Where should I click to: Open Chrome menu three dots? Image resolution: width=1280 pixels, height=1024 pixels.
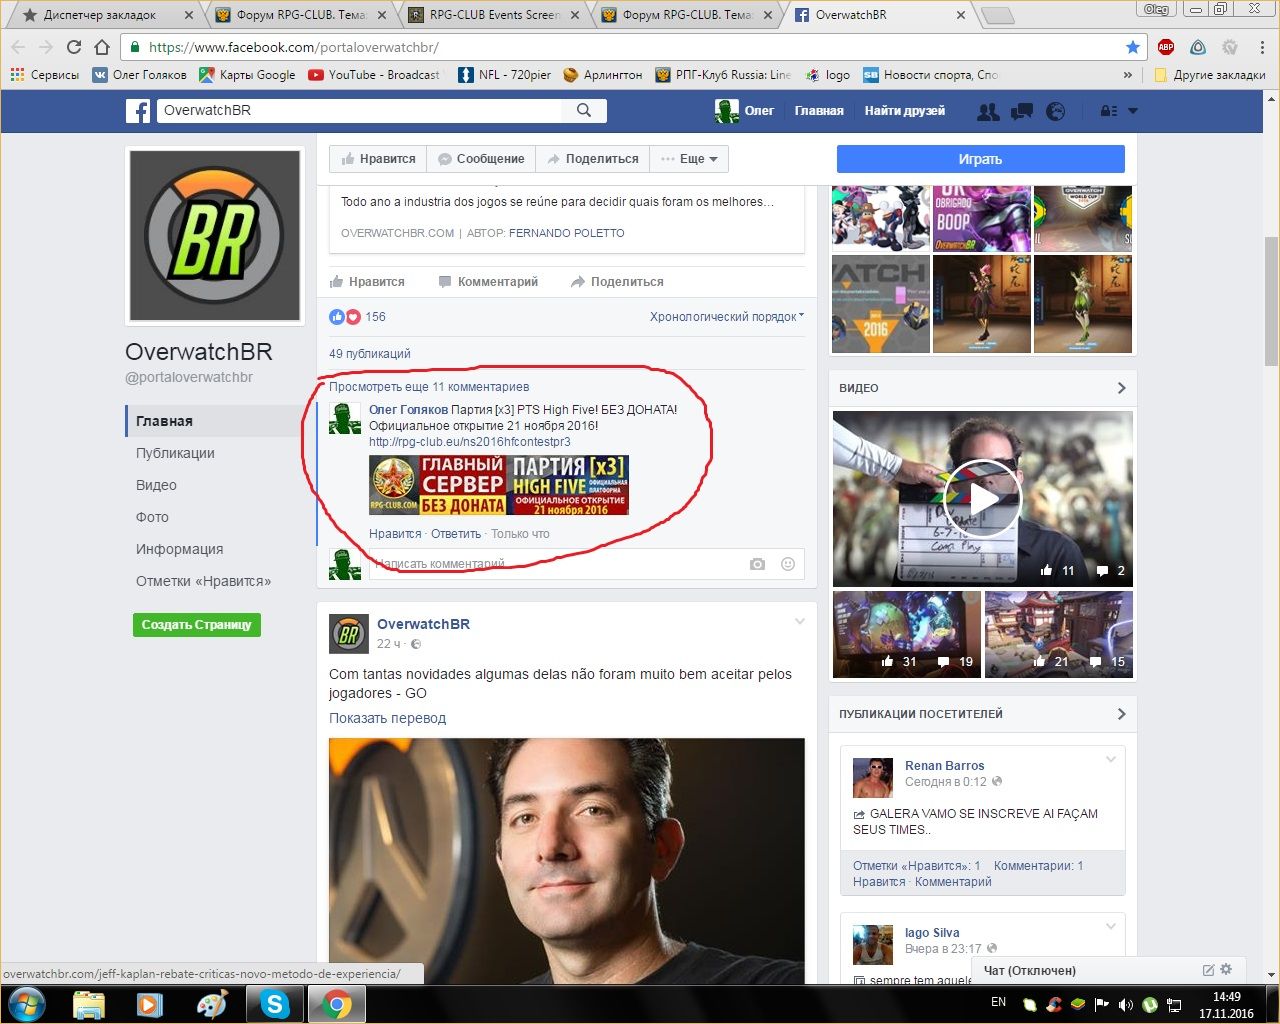1263,47
